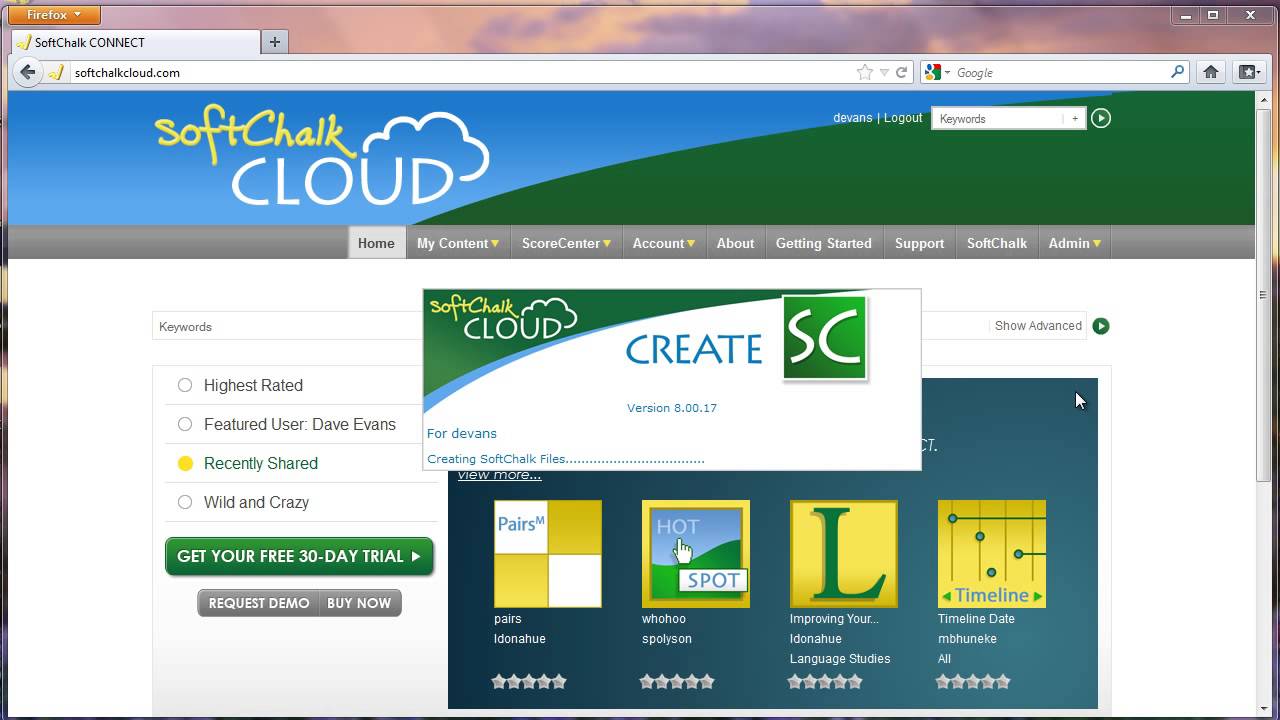Open a new tab with plus button
The height and width of the screenshot is (720, 1280).
pyautogui.click(x=275, y=42)
